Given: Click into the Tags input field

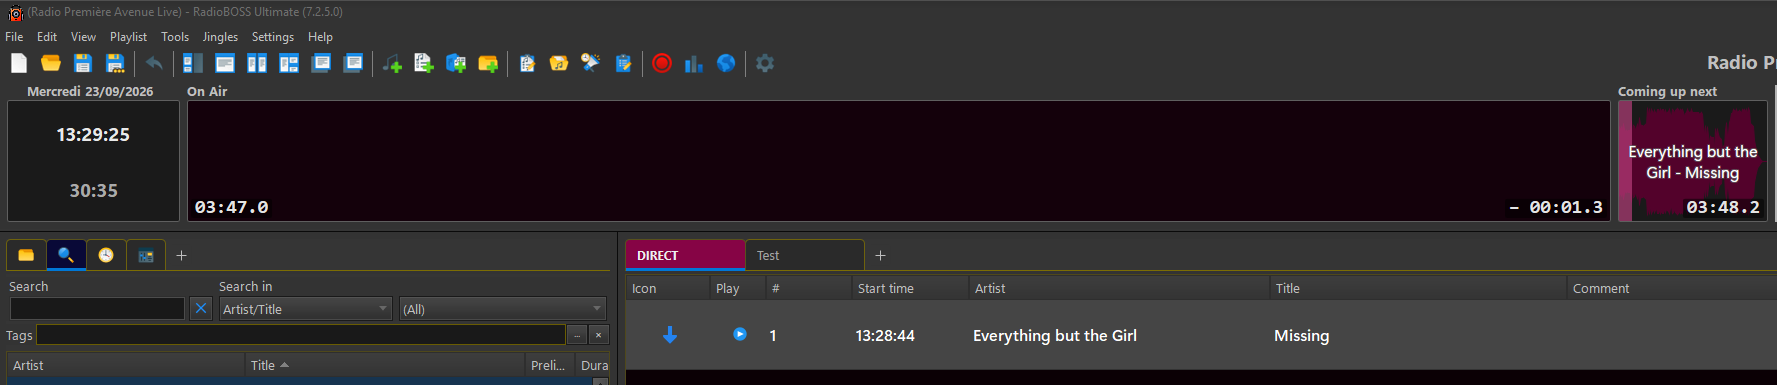Looking at the screenshot, I should click(x=301, y=335).
